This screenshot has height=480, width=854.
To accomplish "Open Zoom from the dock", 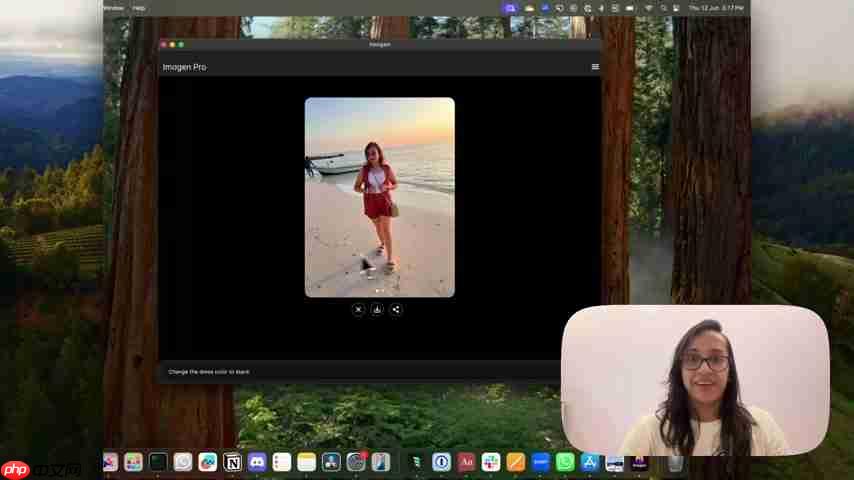I will (x=540, y=463).
